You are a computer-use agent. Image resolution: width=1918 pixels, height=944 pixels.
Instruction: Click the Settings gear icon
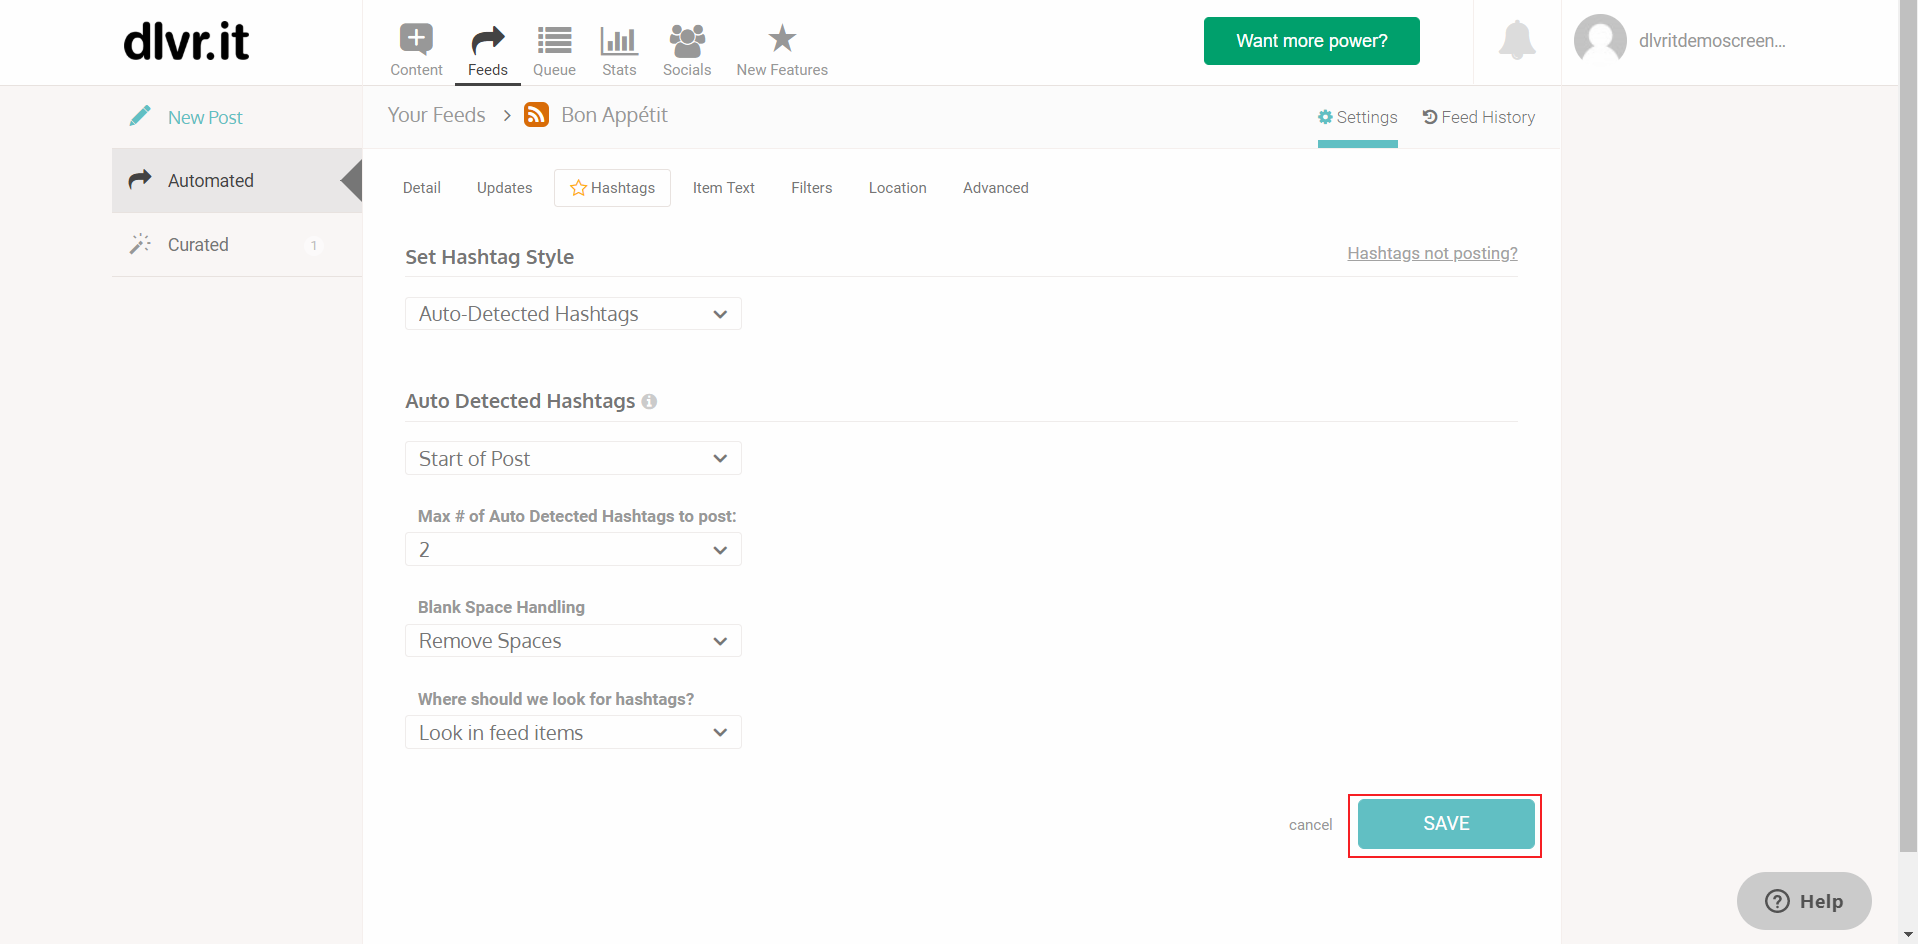(1325, 117)
